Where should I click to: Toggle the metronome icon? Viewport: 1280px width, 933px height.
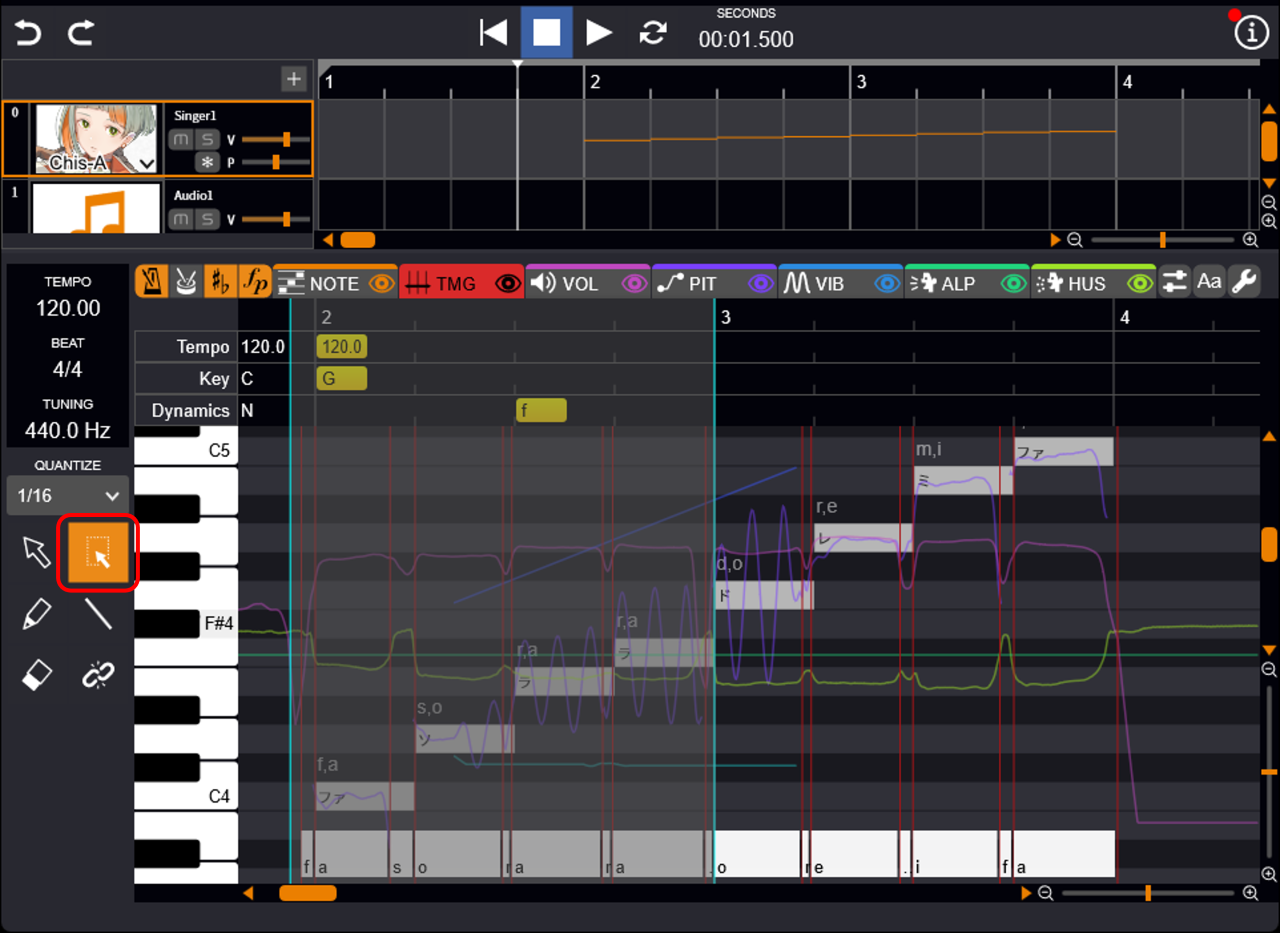(x=151, y=283)
